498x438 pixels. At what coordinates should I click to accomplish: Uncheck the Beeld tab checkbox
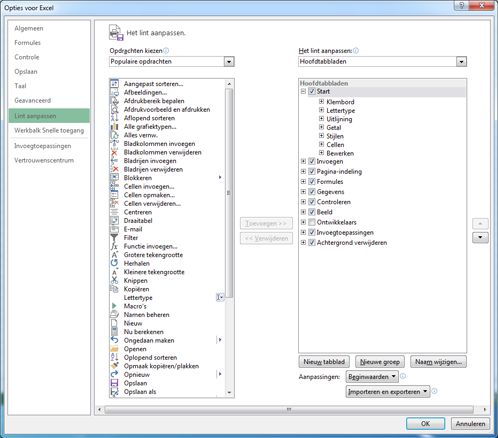click(312, 212)
